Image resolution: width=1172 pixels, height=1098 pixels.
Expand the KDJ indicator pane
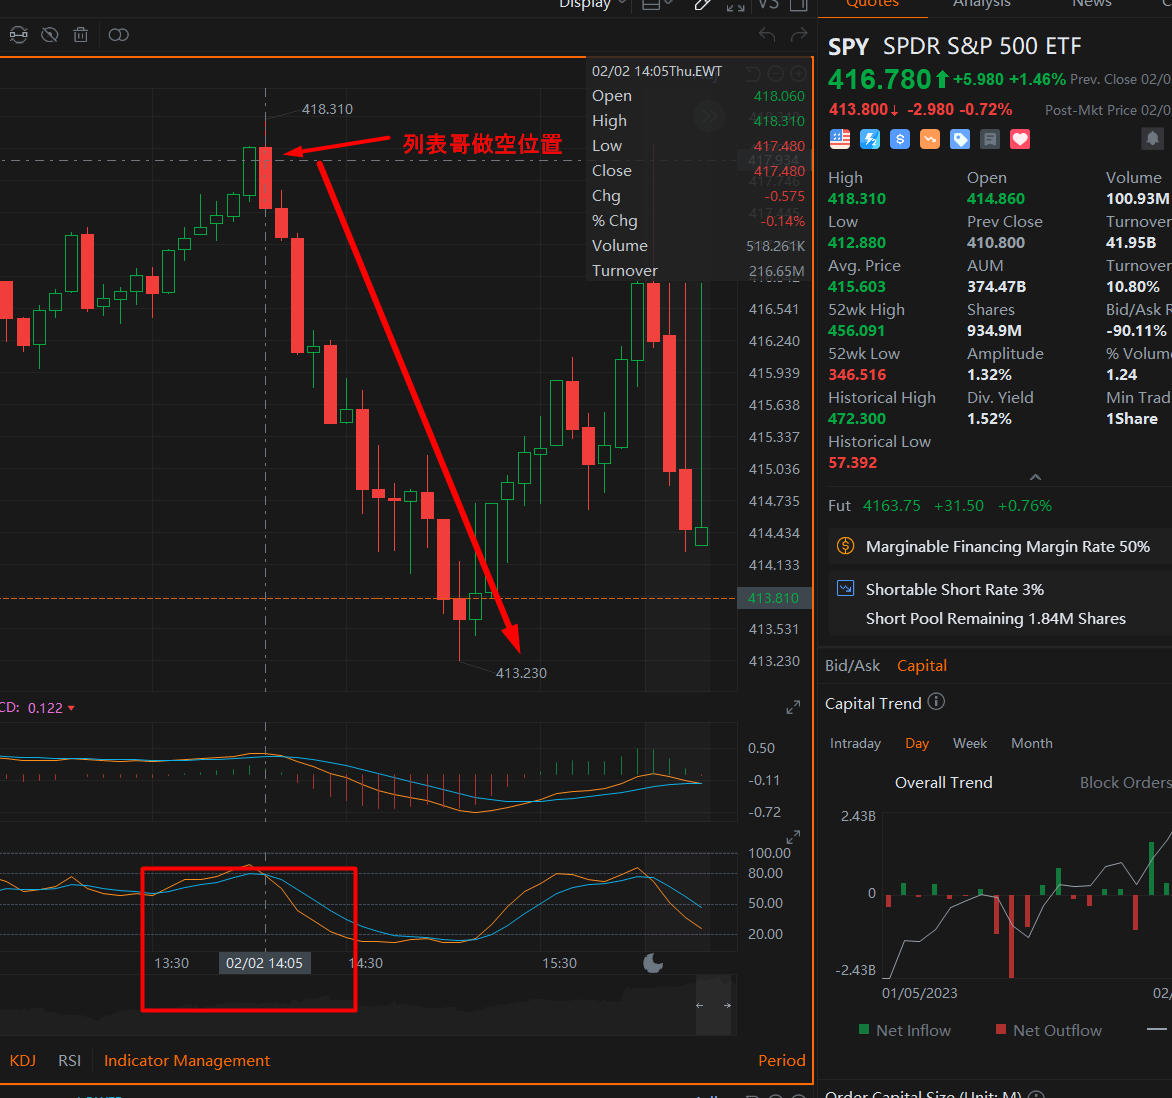[x=793, y=837]
